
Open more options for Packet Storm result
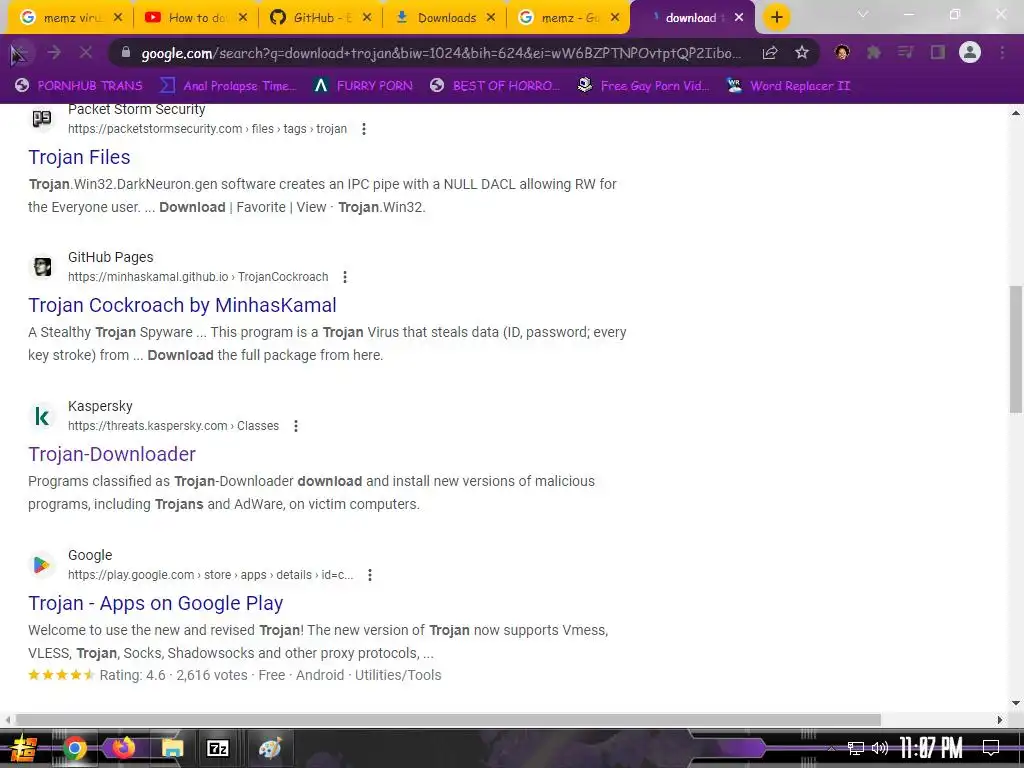tap(364, 129)
